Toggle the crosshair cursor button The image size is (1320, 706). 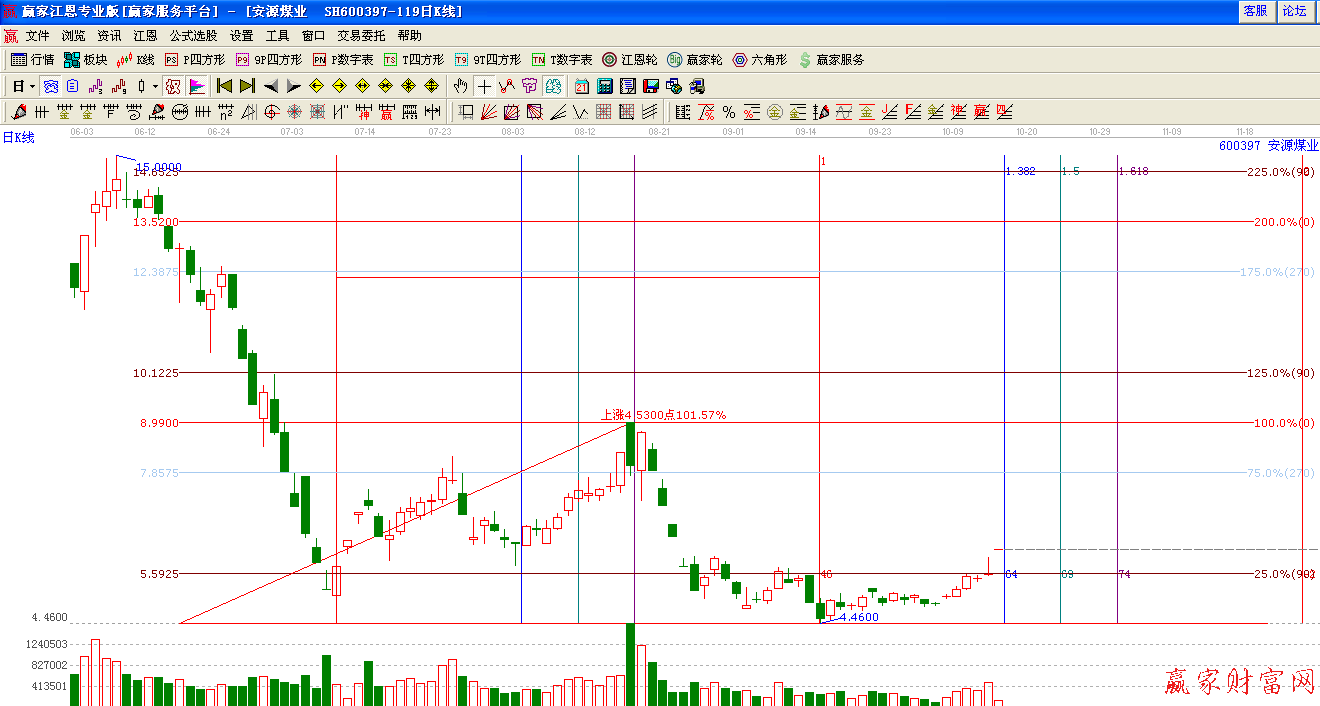(x=484, y=86)
